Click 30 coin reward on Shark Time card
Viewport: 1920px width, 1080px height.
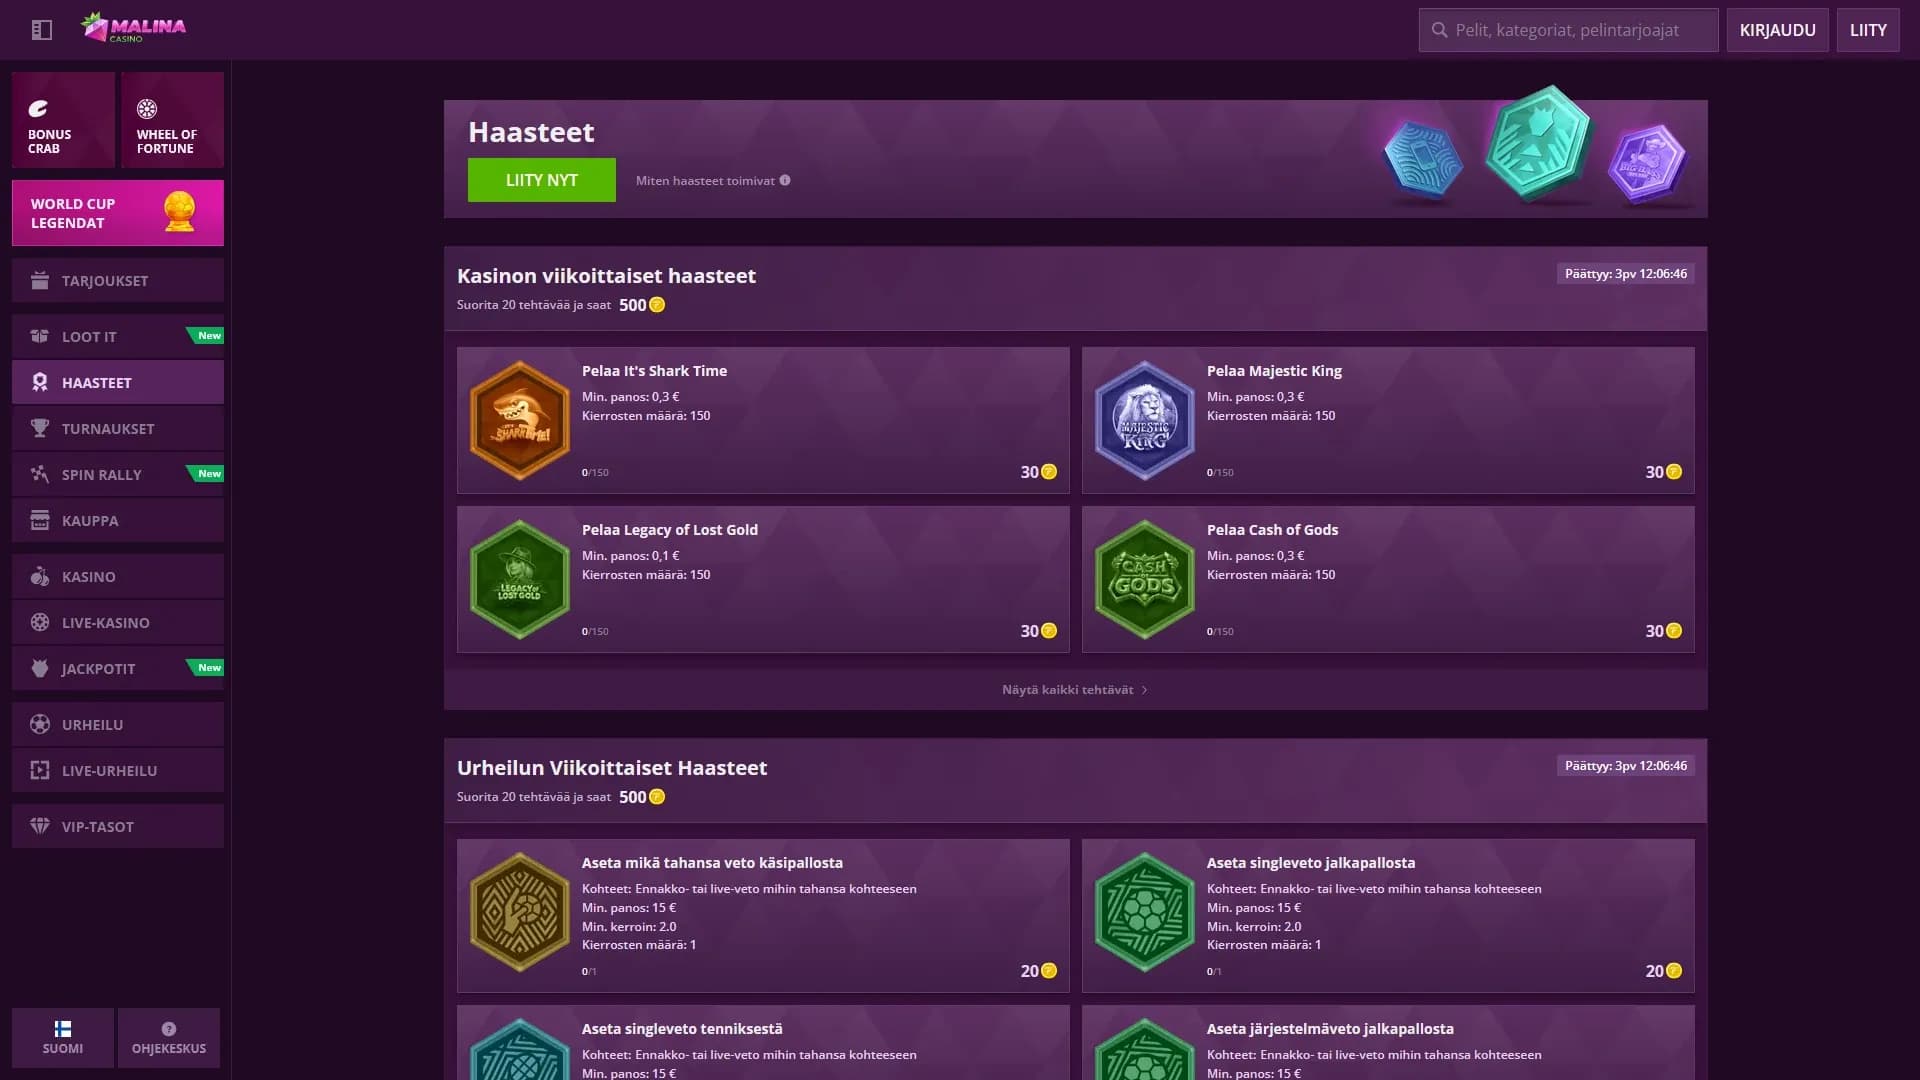[1039, 472]
